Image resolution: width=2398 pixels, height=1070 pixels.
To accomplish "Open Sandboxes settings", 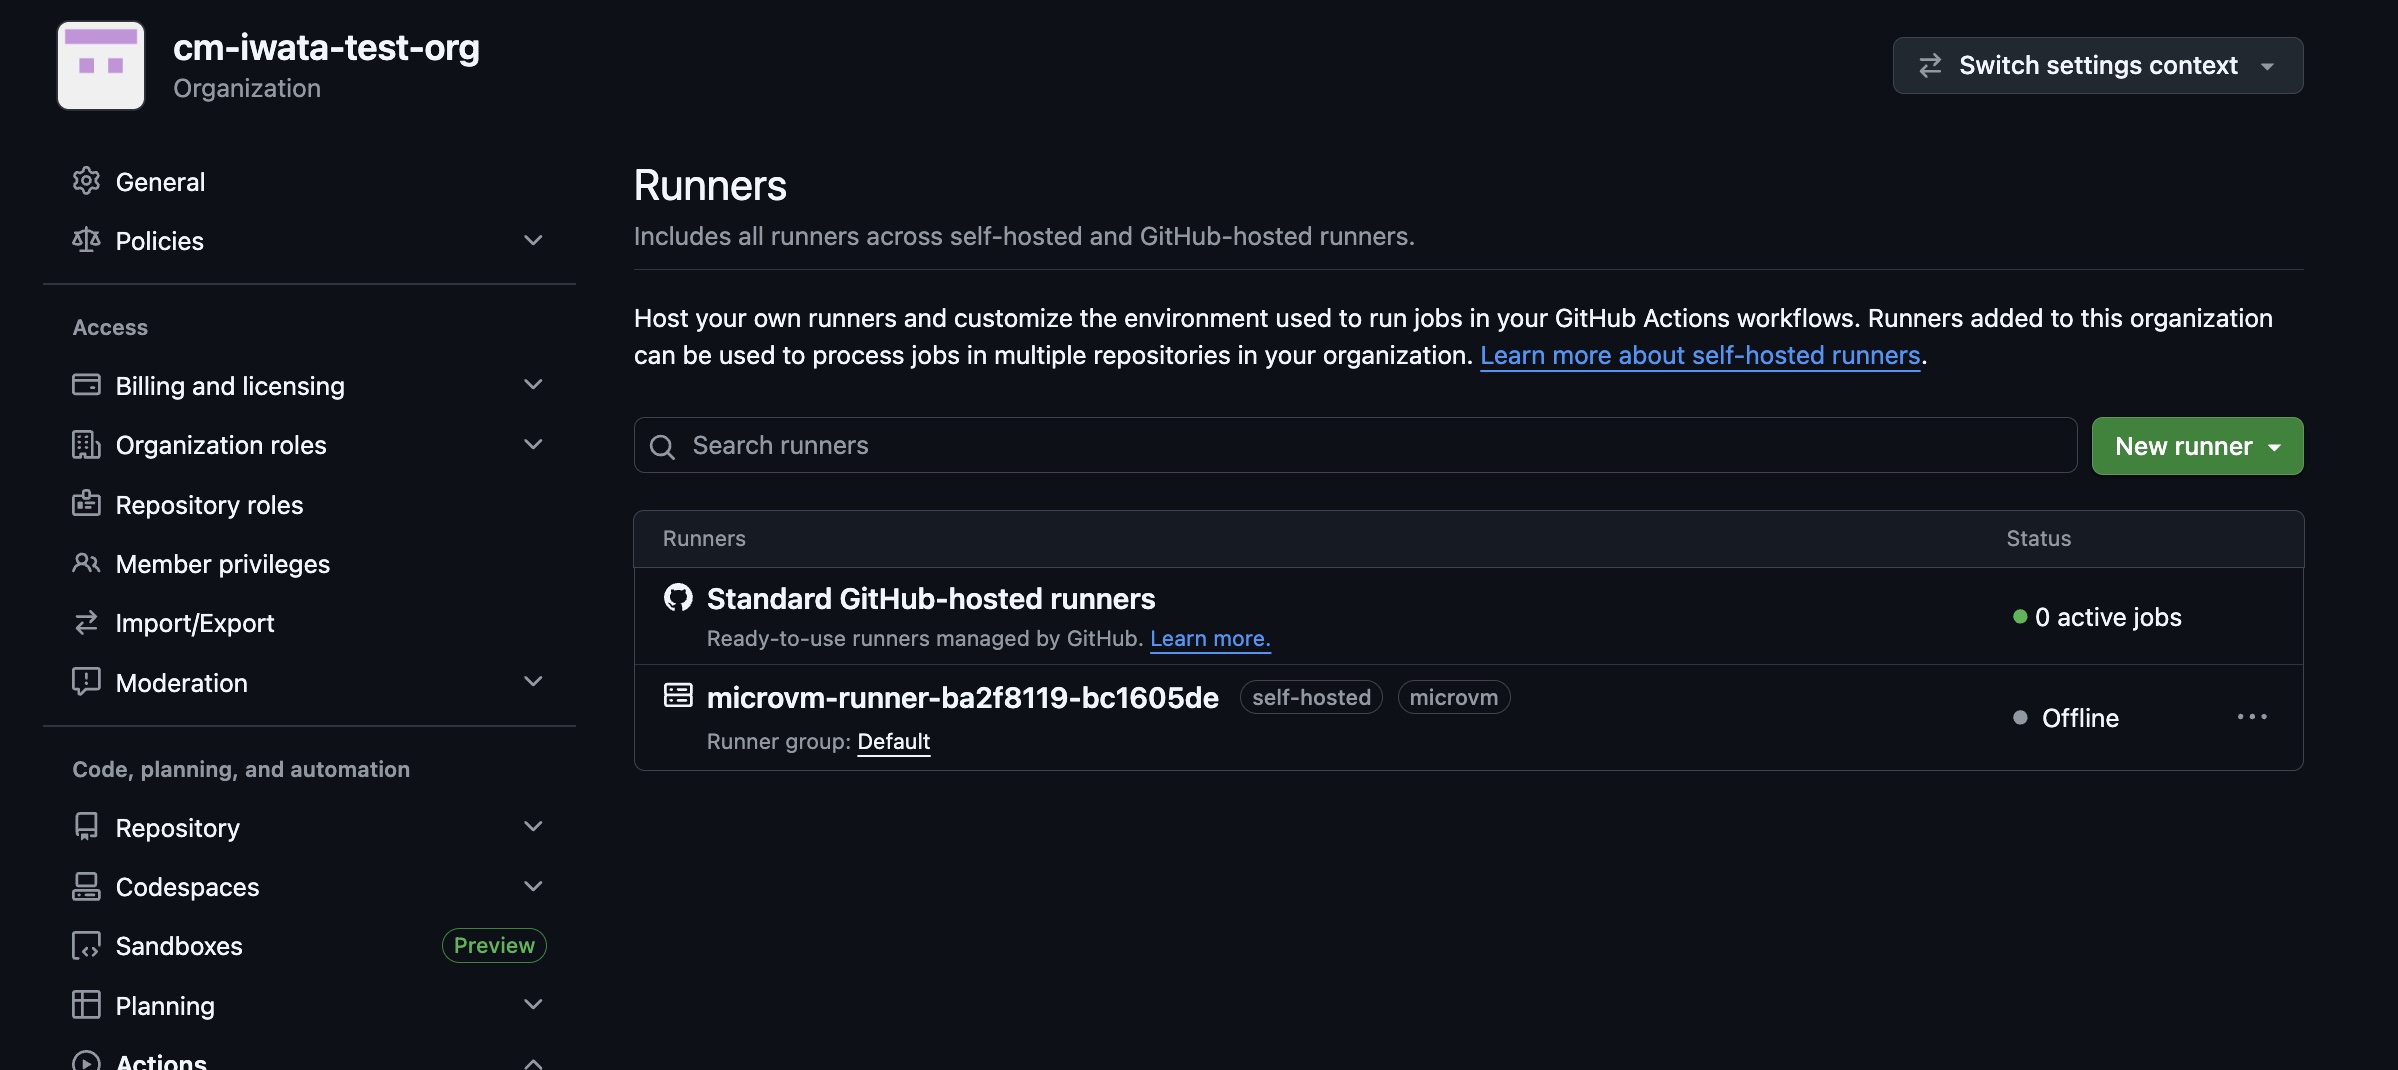I will click(x=179, y=946).
